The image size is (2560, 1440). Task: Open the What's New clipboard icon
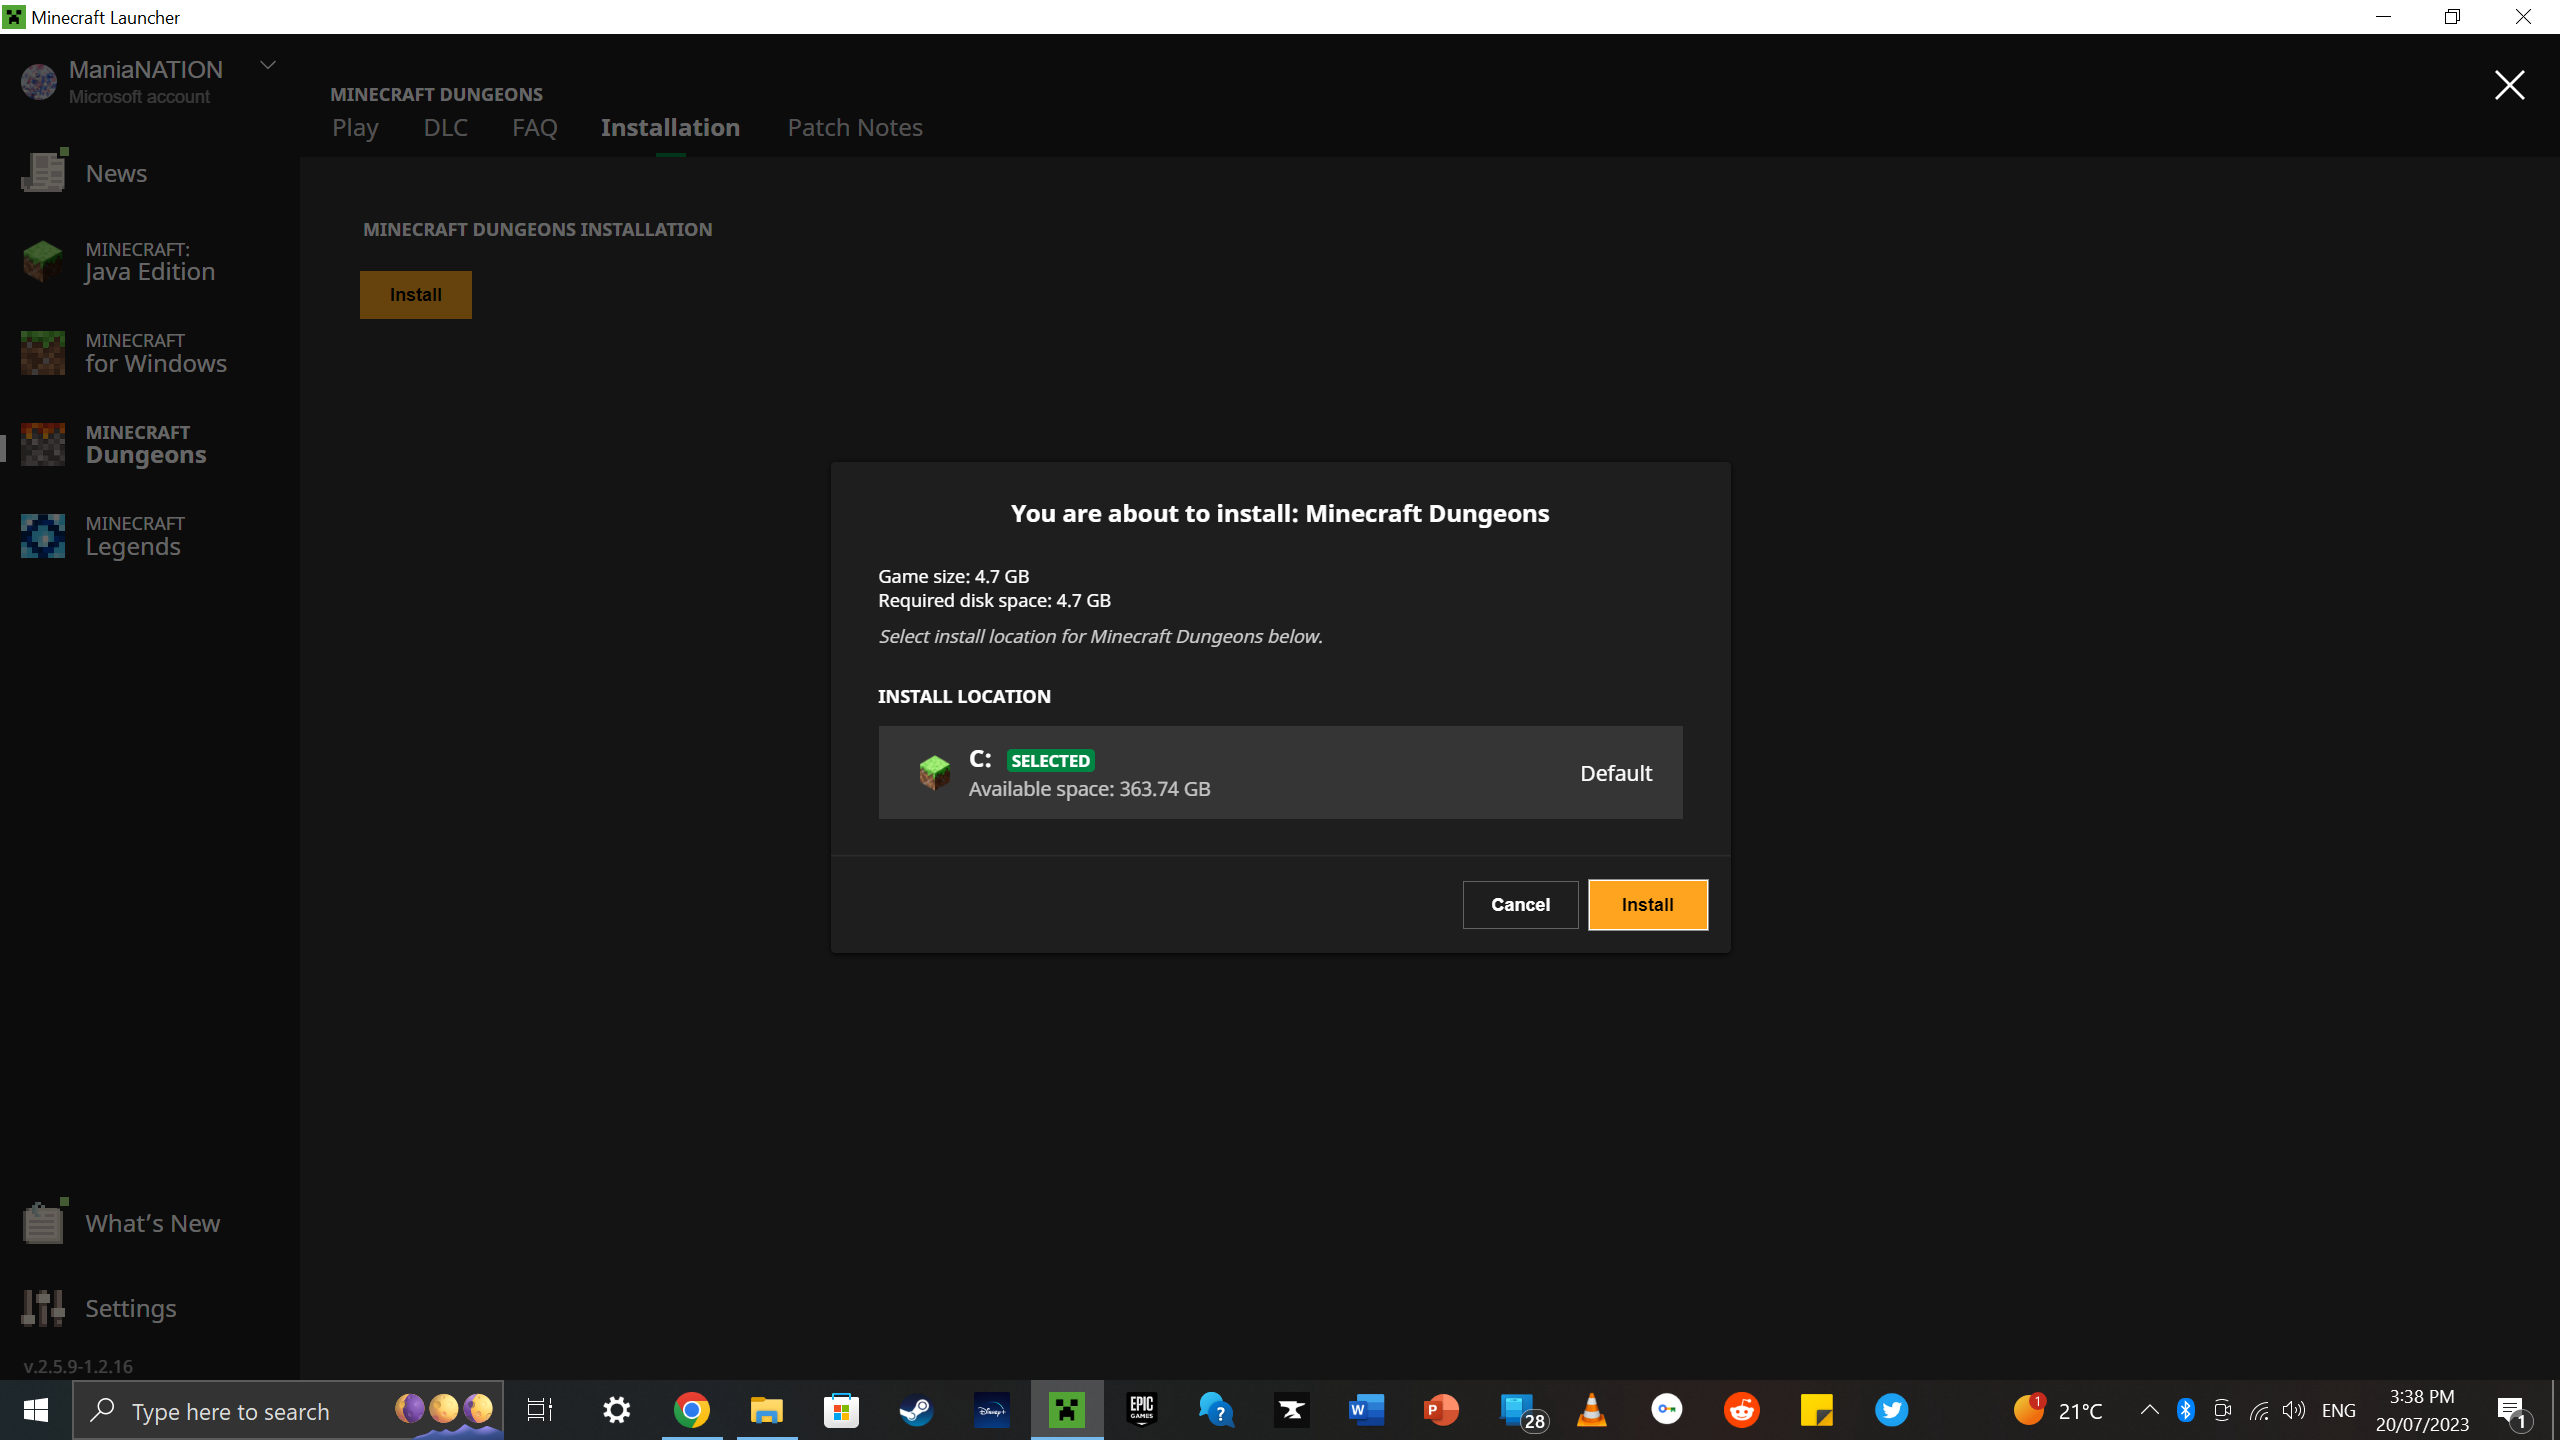point(43,1222)
